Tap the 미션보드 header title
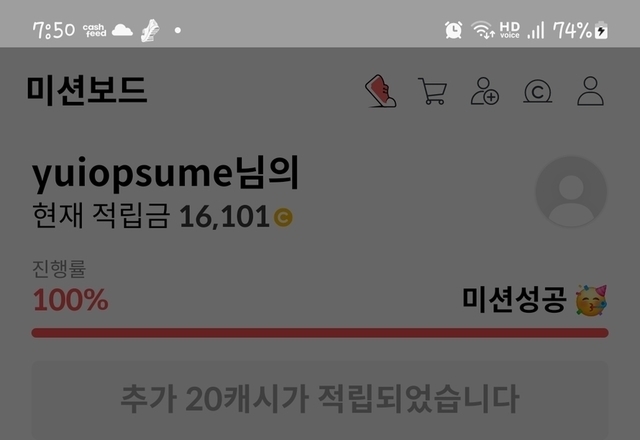This screenshot has height=440, width=640. coord(87,91)
